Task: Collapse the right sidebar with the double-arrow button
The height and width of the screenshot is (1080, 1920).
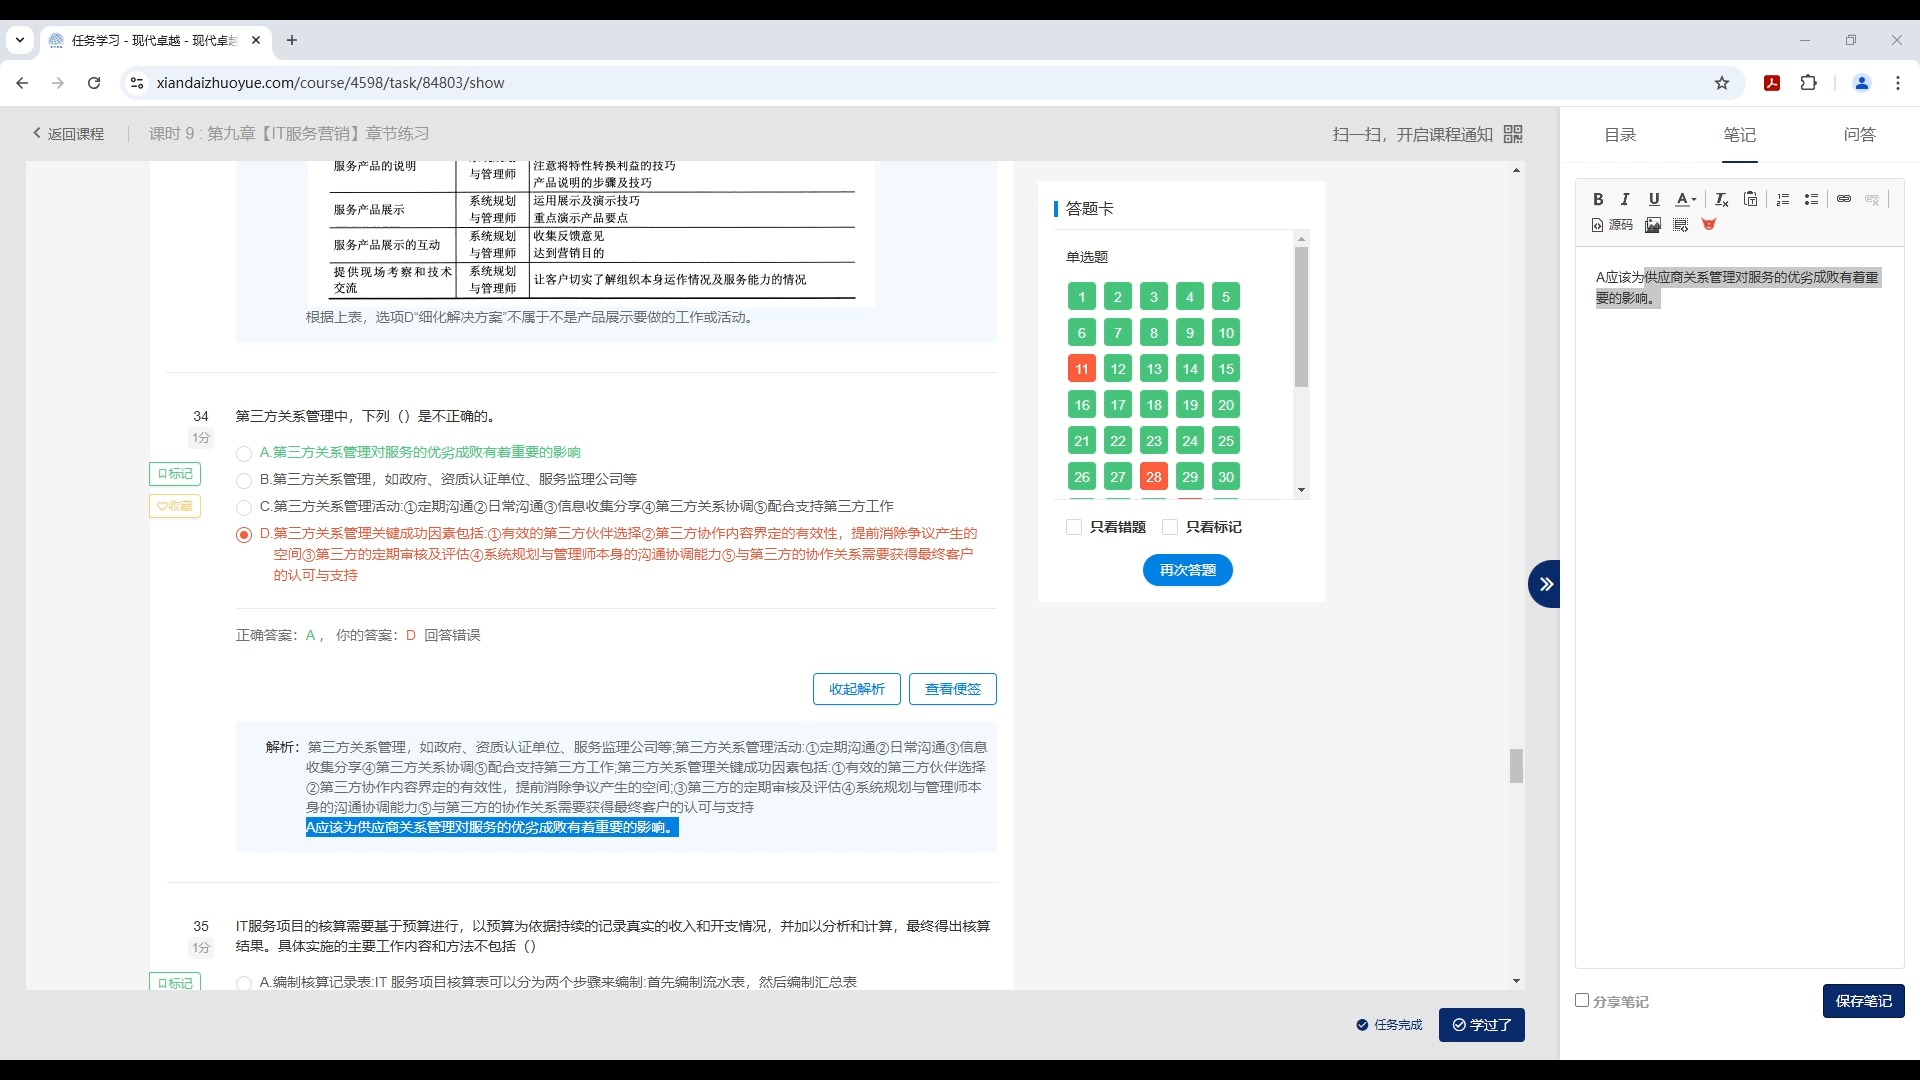Action: pos(1545,584)
